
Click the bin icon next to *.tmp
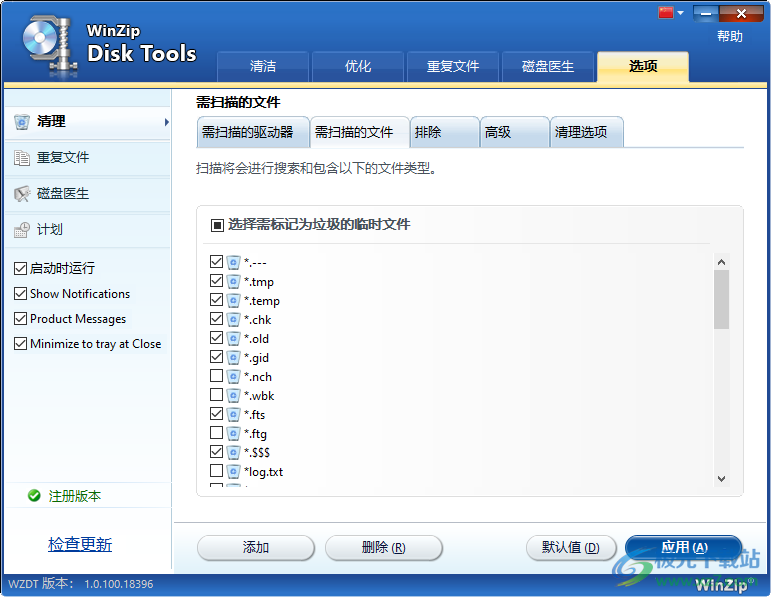[x=234, y=282]
